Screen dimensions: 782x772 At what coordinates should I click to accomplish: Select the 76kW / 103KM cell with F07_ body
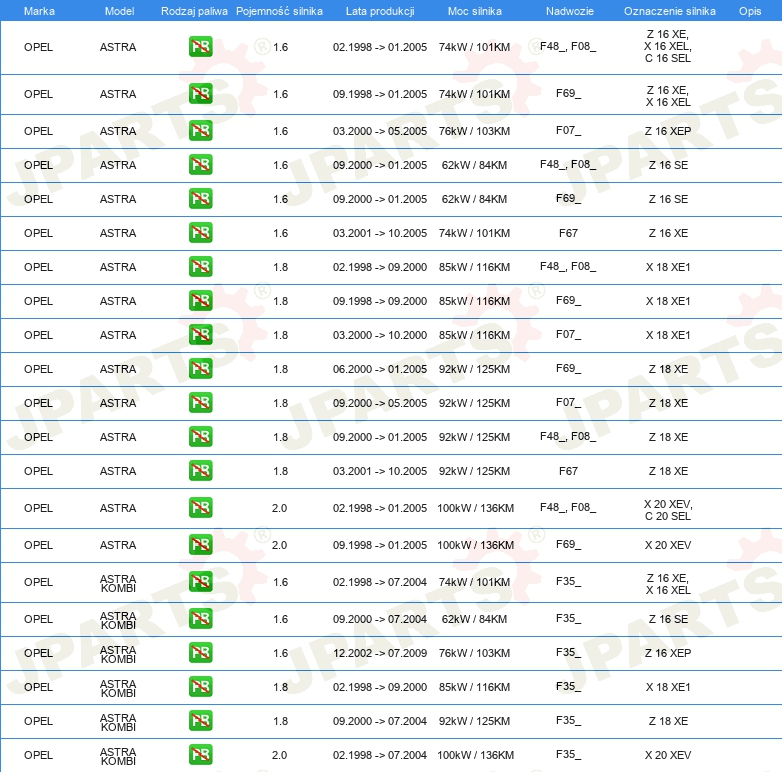coord(474,131)
